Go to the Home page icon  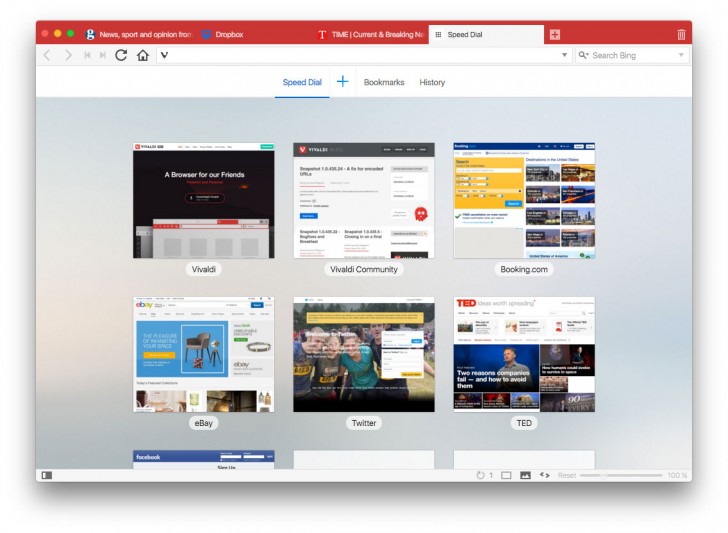click(x=143, y=55)
